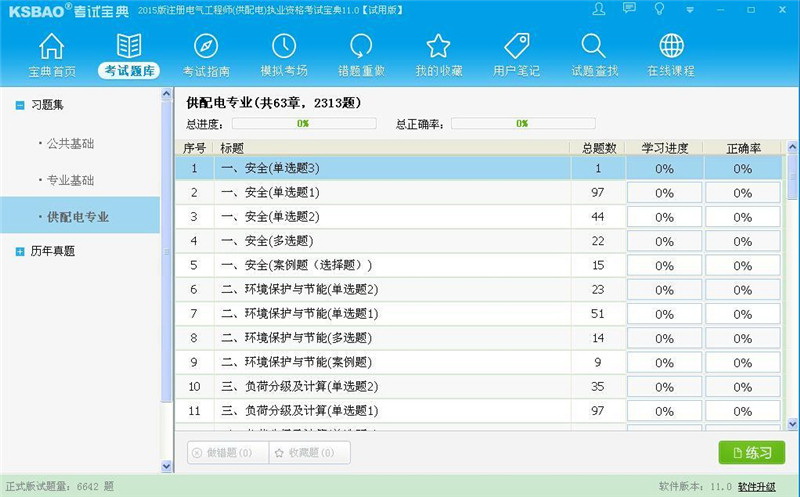Click the lightbulb tips icon in title bar
Screen dimensions: 800x497
point(659,9)
